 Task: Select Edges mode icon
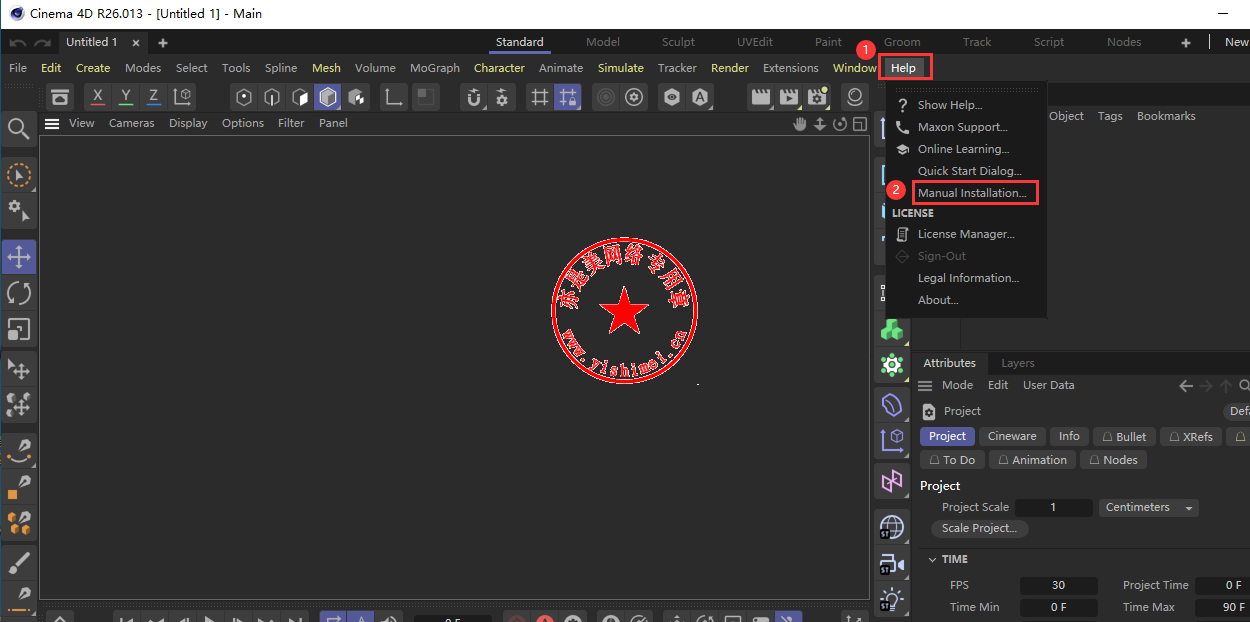tap(272, 97)
